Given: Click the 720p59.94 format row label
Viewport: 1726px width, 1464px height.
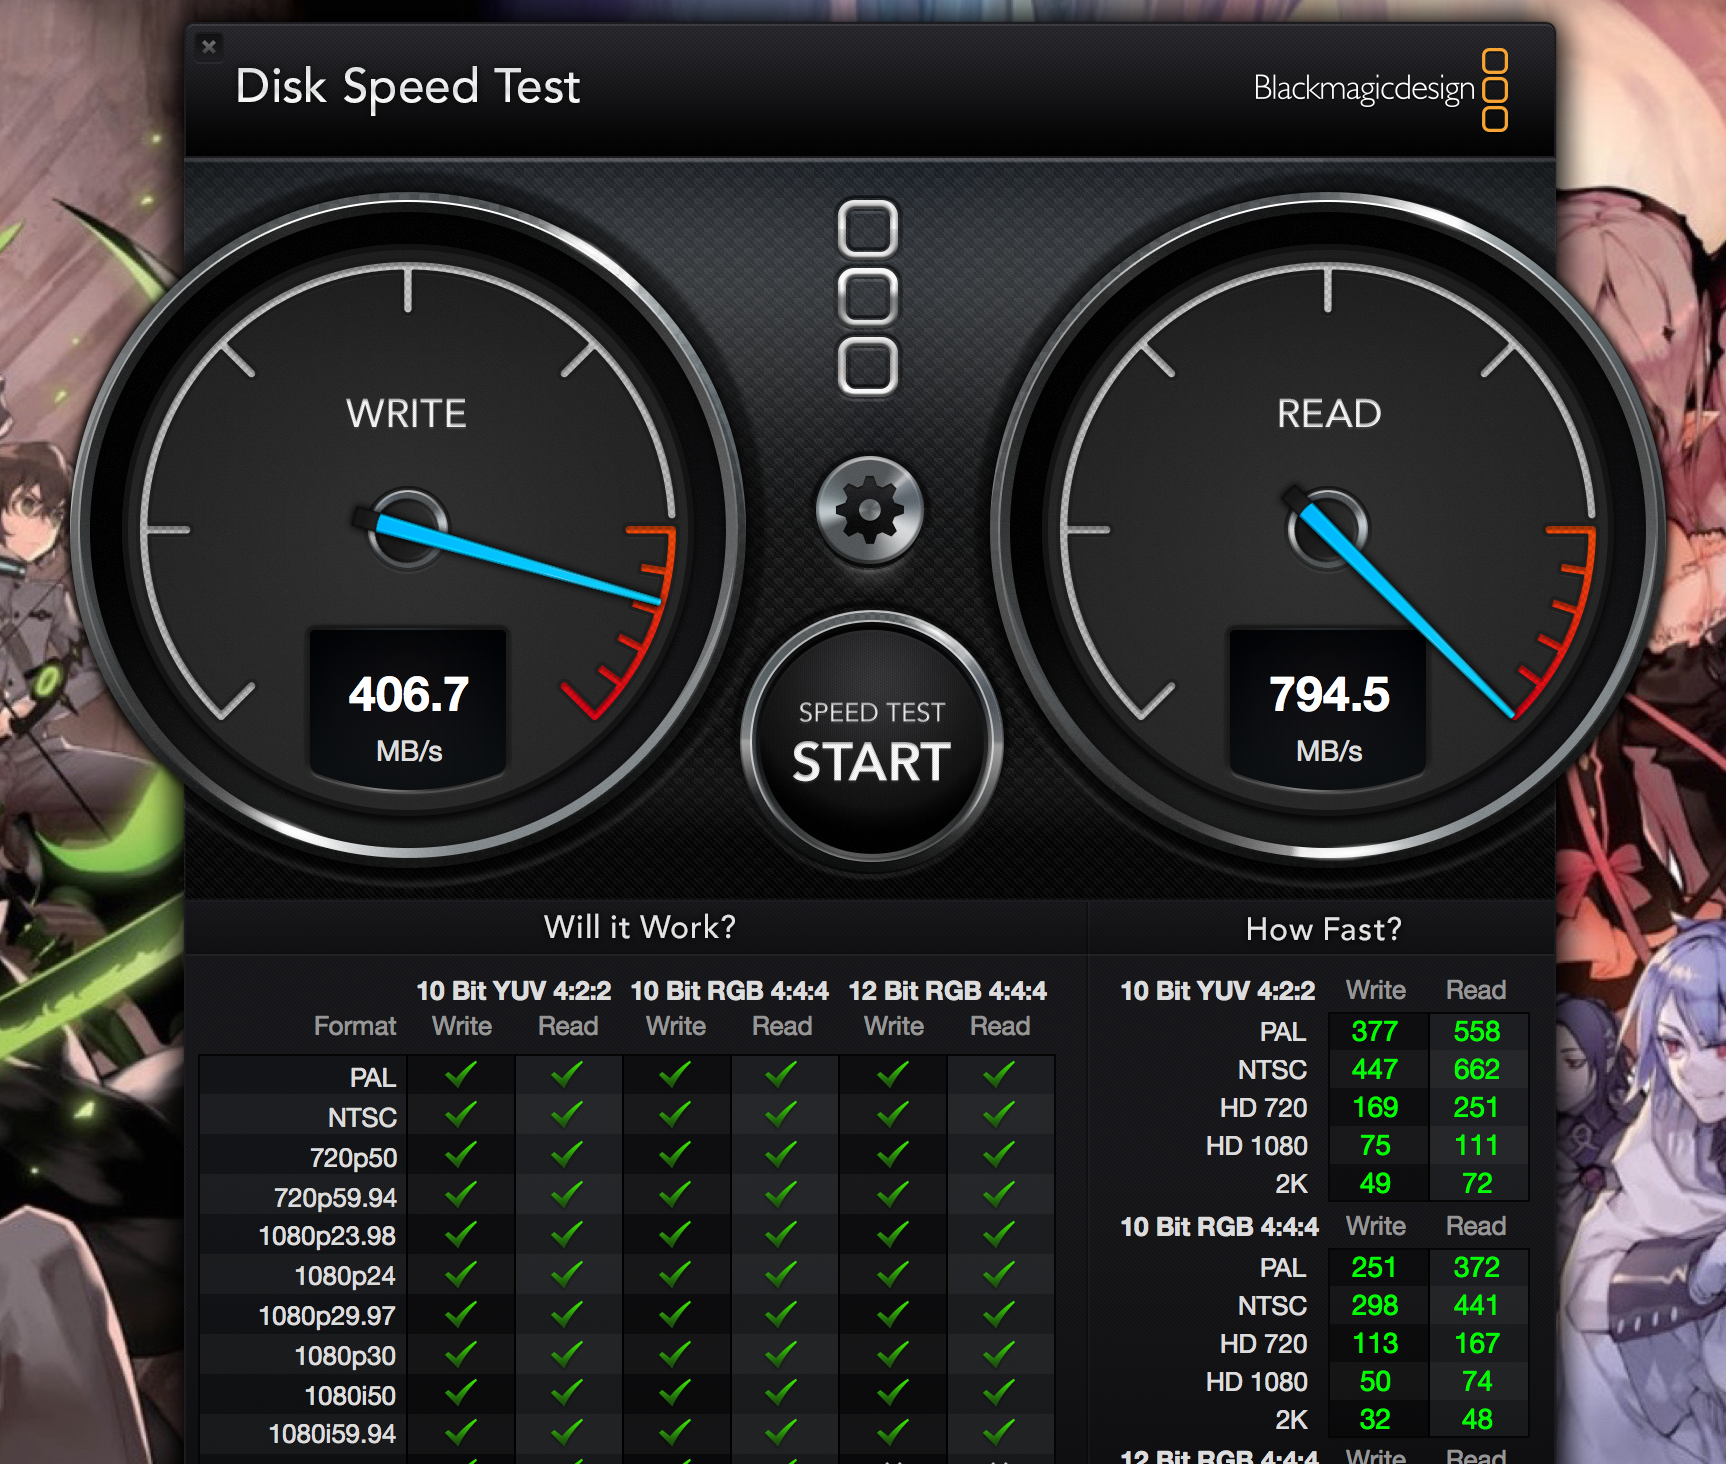Looking at the screenshot, I should [335, 1197].
